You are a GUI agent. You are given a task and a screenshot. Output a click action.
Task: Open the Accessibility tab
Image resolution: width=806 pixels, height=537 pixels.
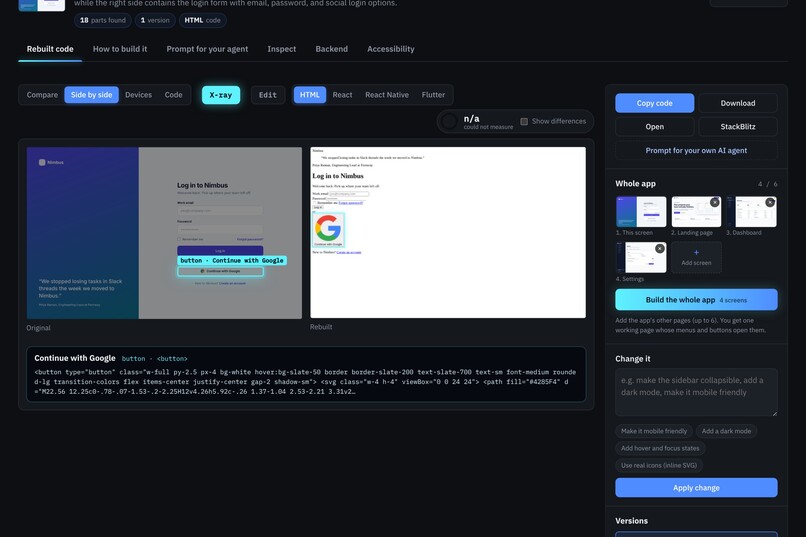391,49
